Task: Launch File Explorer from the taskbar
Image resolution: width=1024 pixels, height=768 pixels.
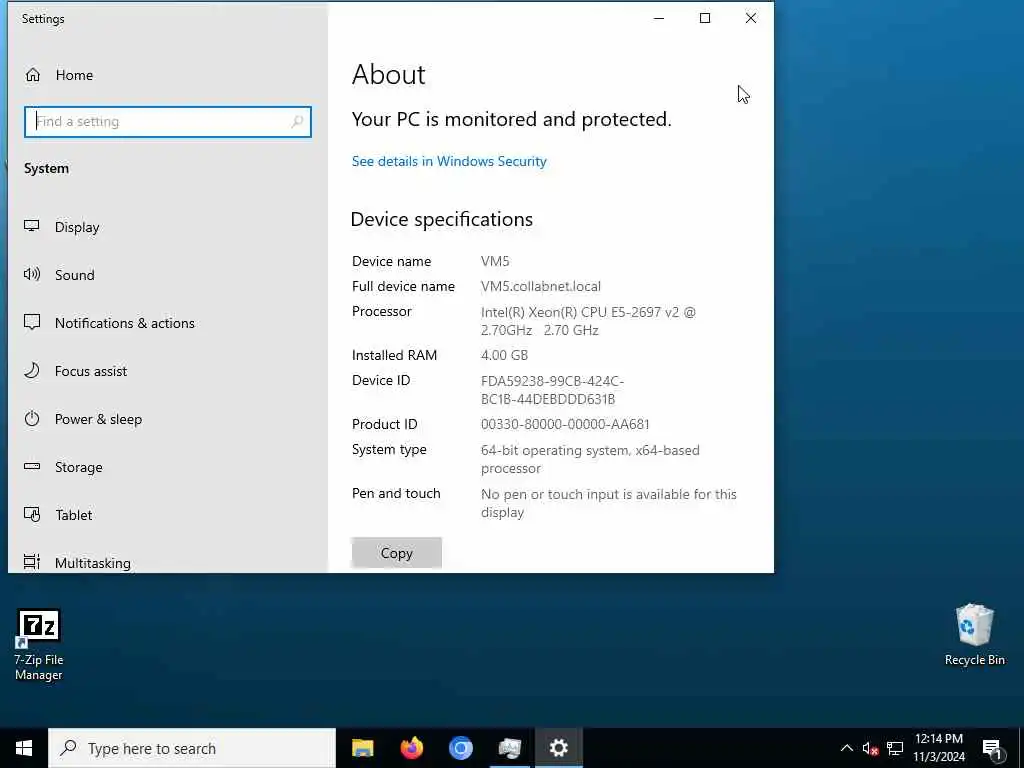Action: click(362, 748)
